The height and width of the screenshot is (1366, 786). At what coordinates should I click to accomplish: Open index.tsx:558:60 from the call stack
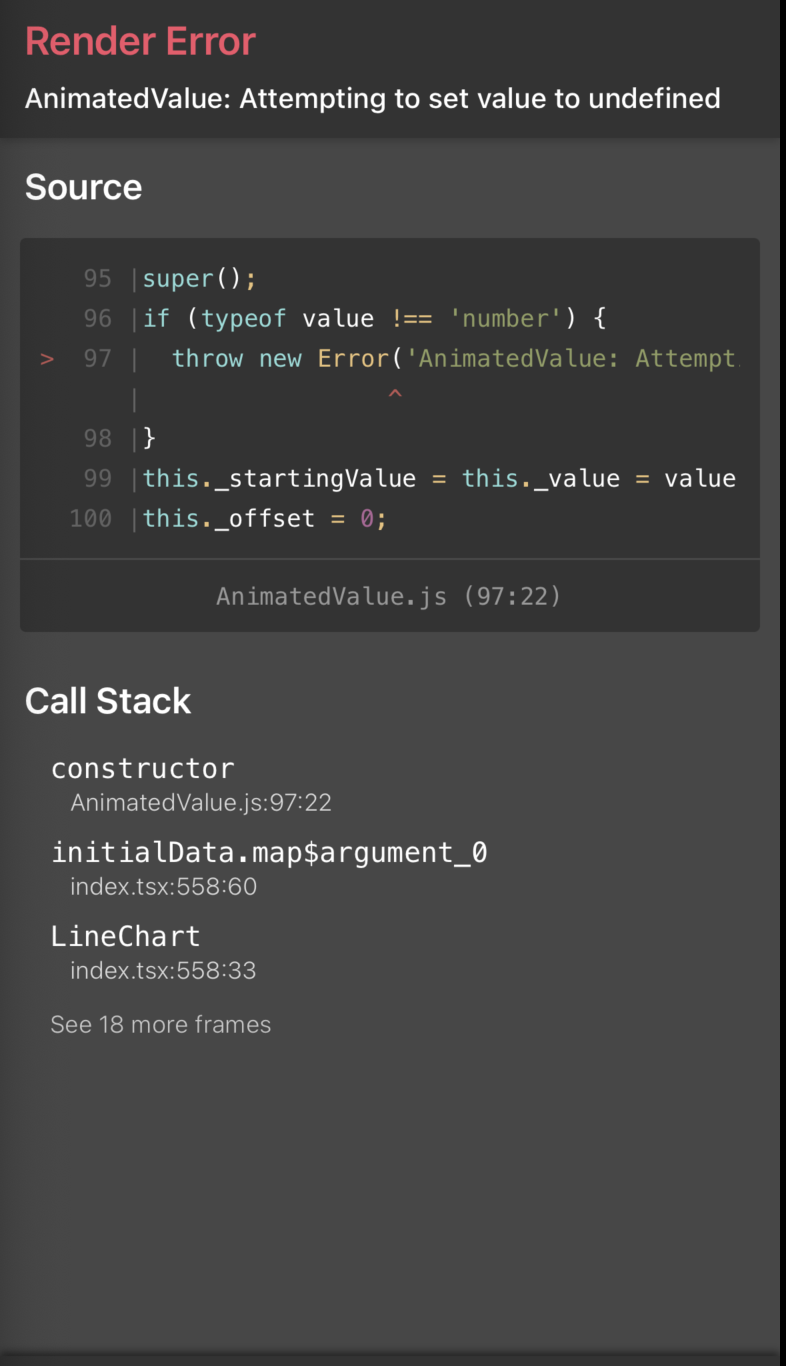coord(163,886)
